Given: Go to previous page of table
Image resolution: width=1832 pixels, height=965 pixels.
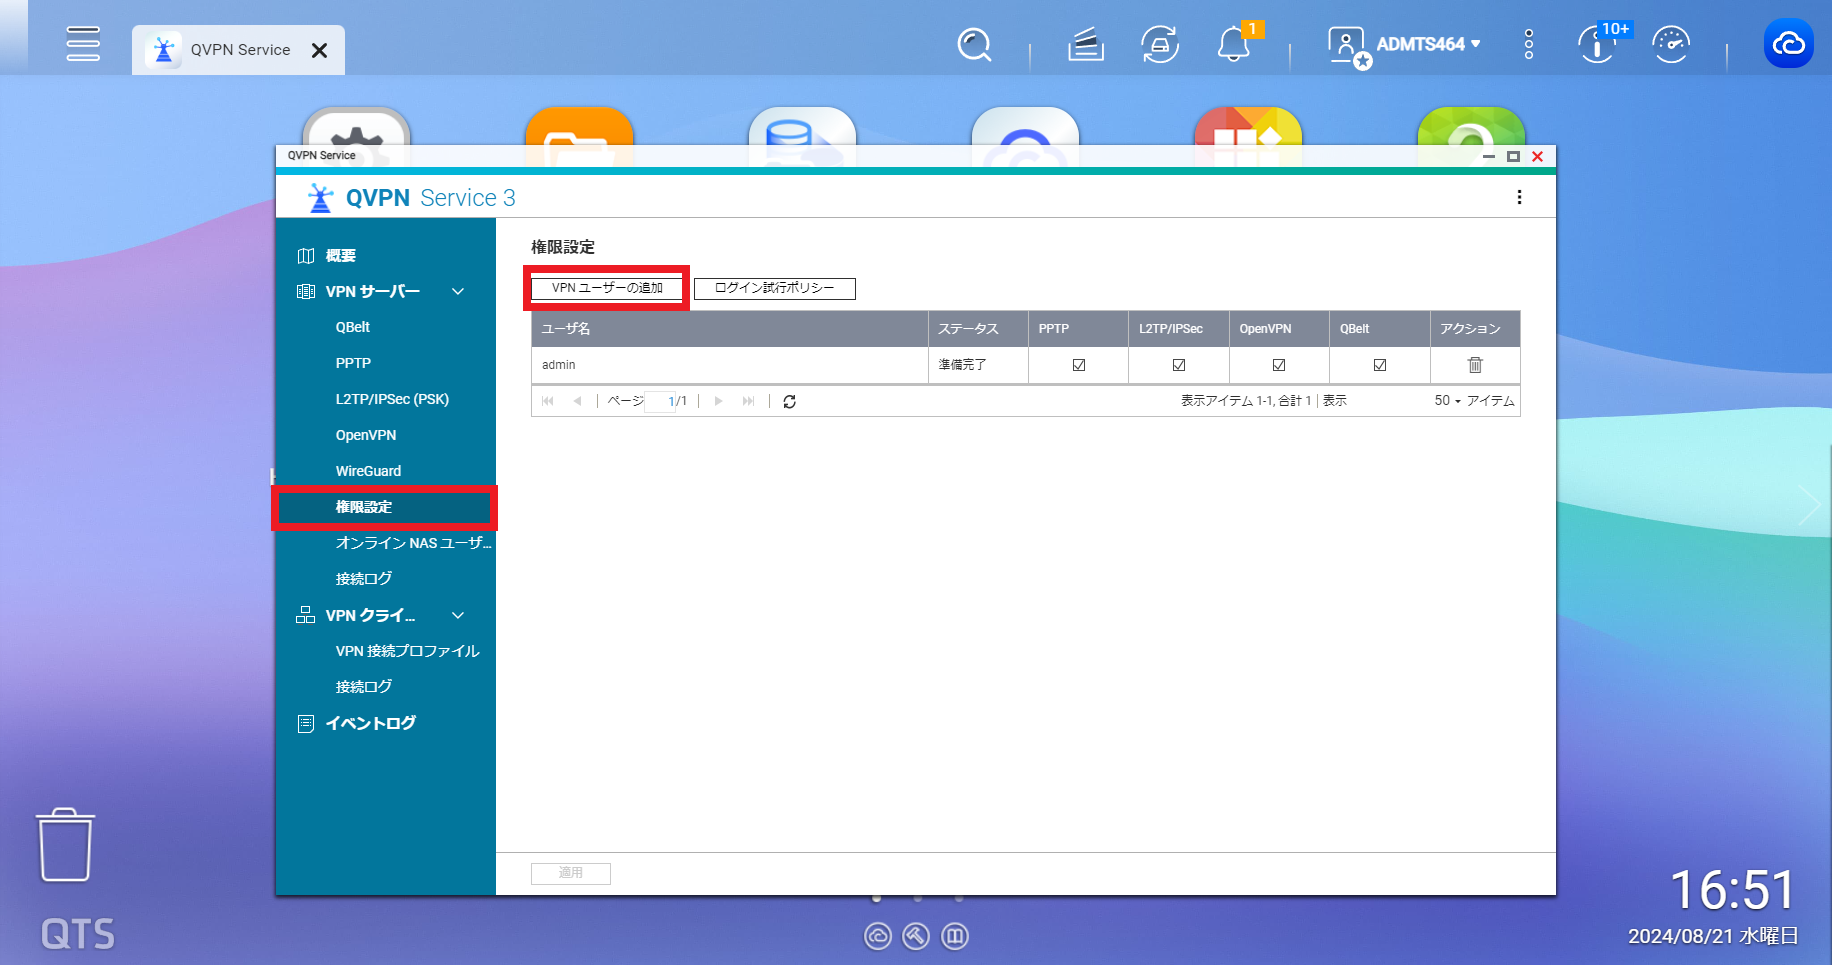Looking at the screenshot, I should (577, 401).
